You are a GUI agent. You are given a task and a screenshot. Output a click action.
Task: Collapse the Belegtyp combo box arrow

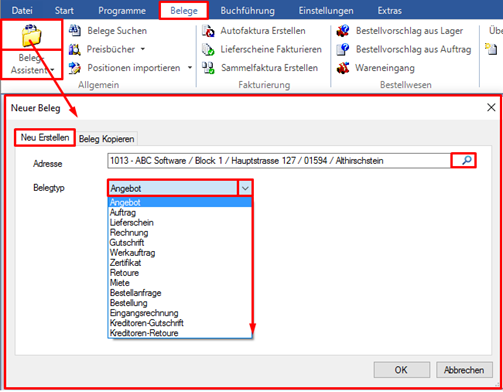245,188
